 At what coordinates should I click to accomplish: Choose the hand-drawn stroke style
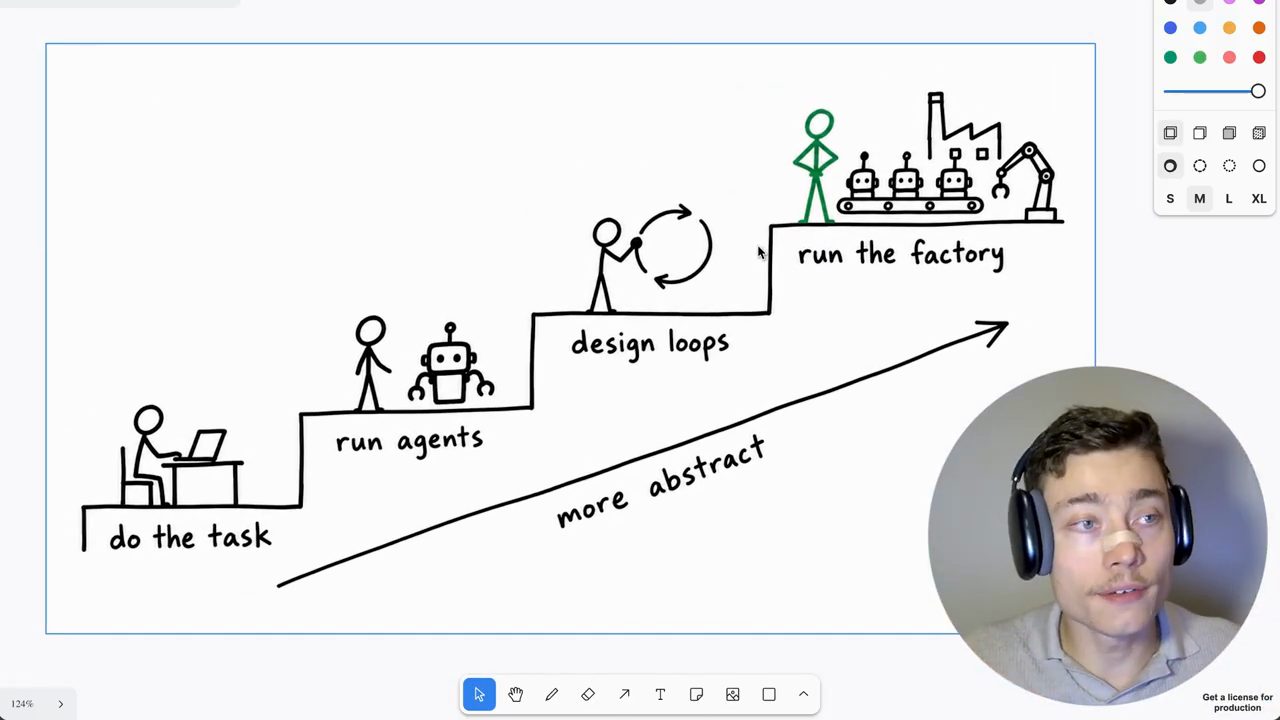pos(1170,166)
